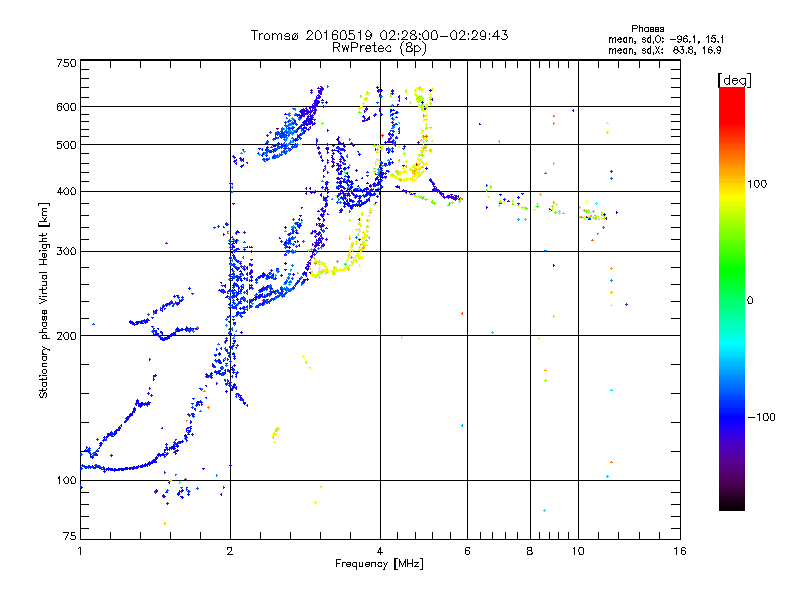Click the y-axis label '400'

(66, 191)
